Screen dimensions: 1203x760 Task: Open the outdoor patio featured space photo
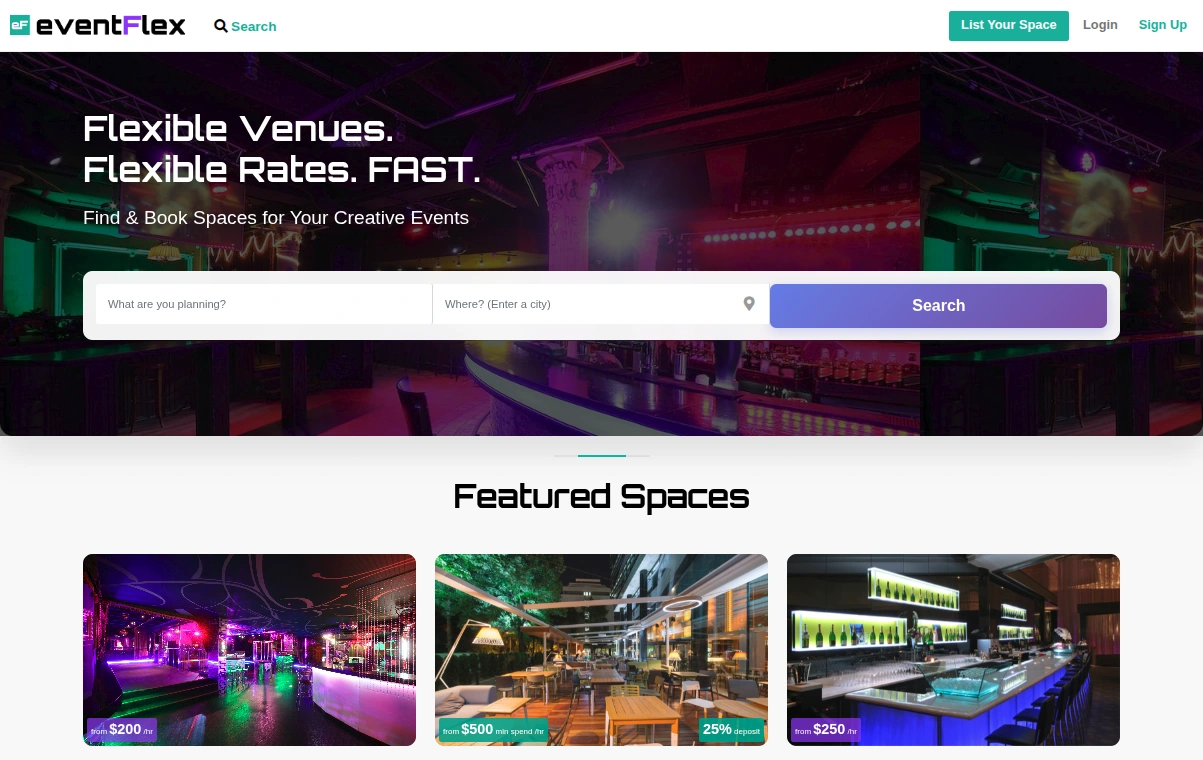tap(601, 650)
